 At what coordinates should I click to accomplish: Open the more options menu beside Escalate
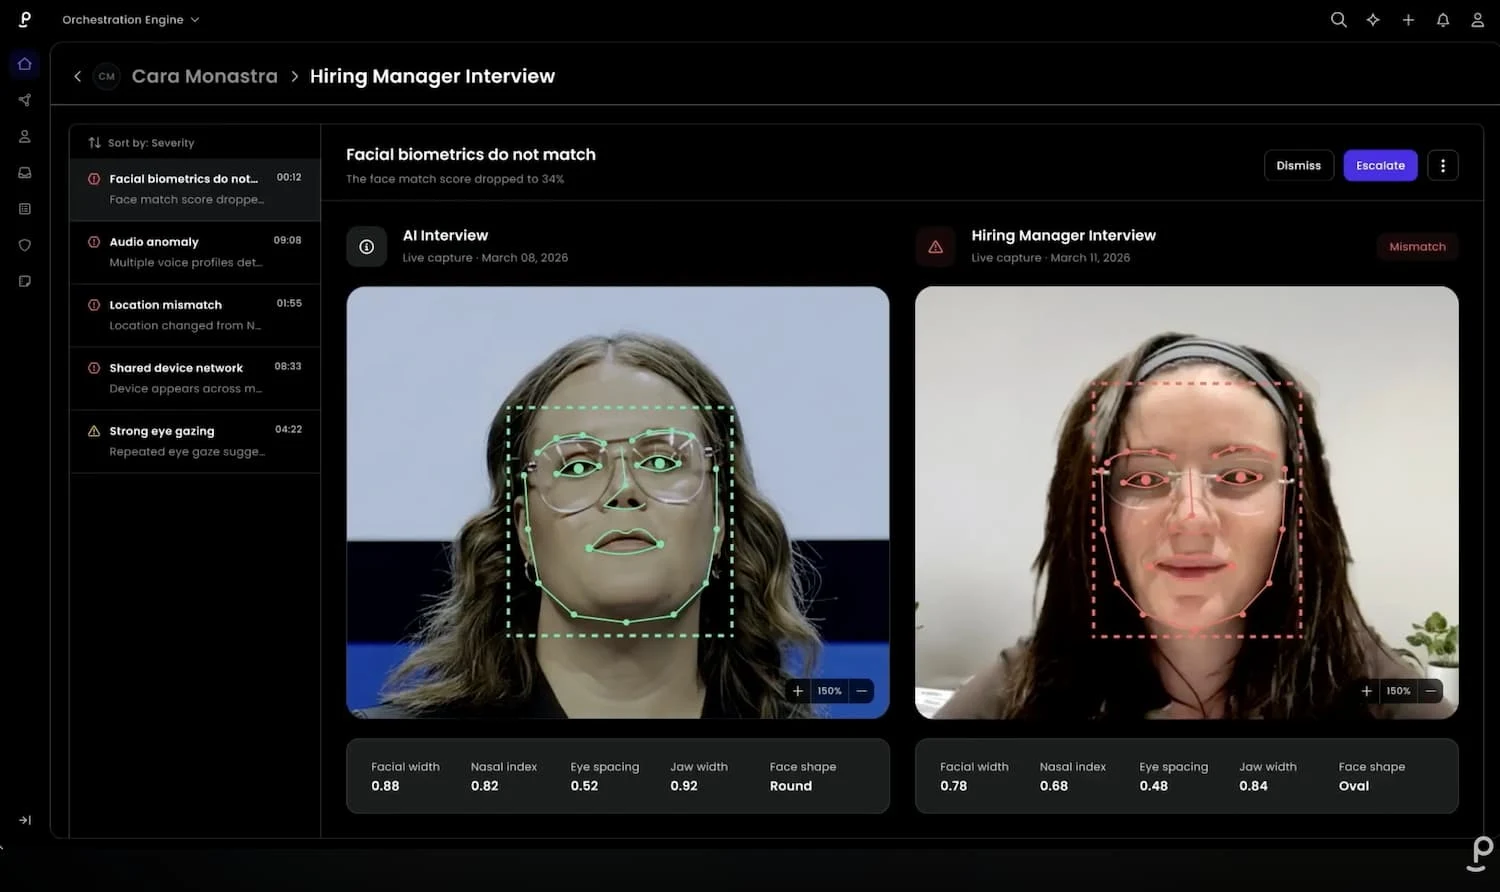tap(1443, 166)
